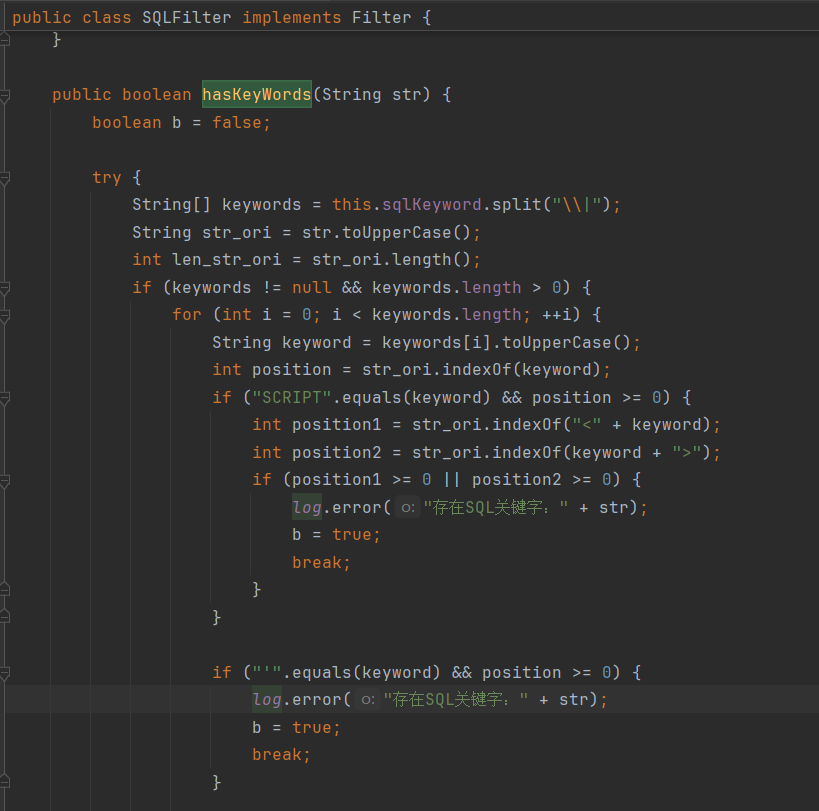Click the SQLFilter class name in header

point(186,18)
